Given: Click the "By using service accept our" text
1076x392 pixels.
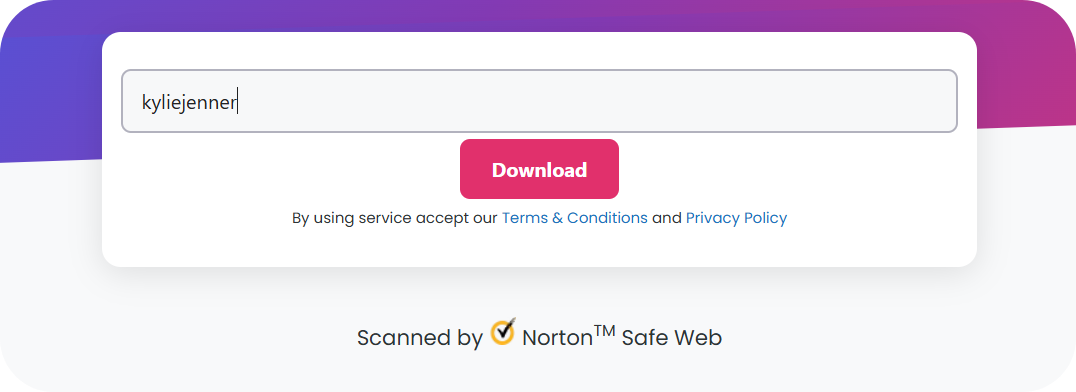Looking at the screenshot, I should pyautogui.click(x=395, y=218).
